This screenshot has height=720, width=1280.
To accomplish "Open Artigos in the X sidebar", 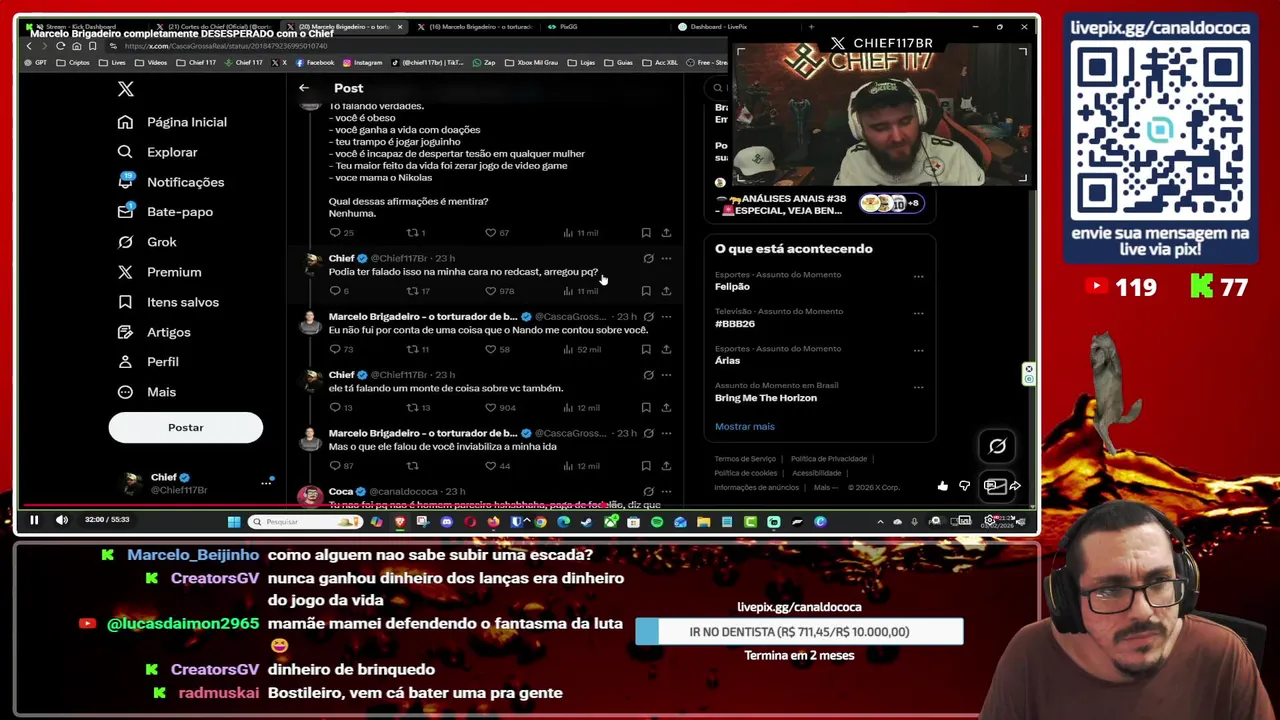I will 154,332.
